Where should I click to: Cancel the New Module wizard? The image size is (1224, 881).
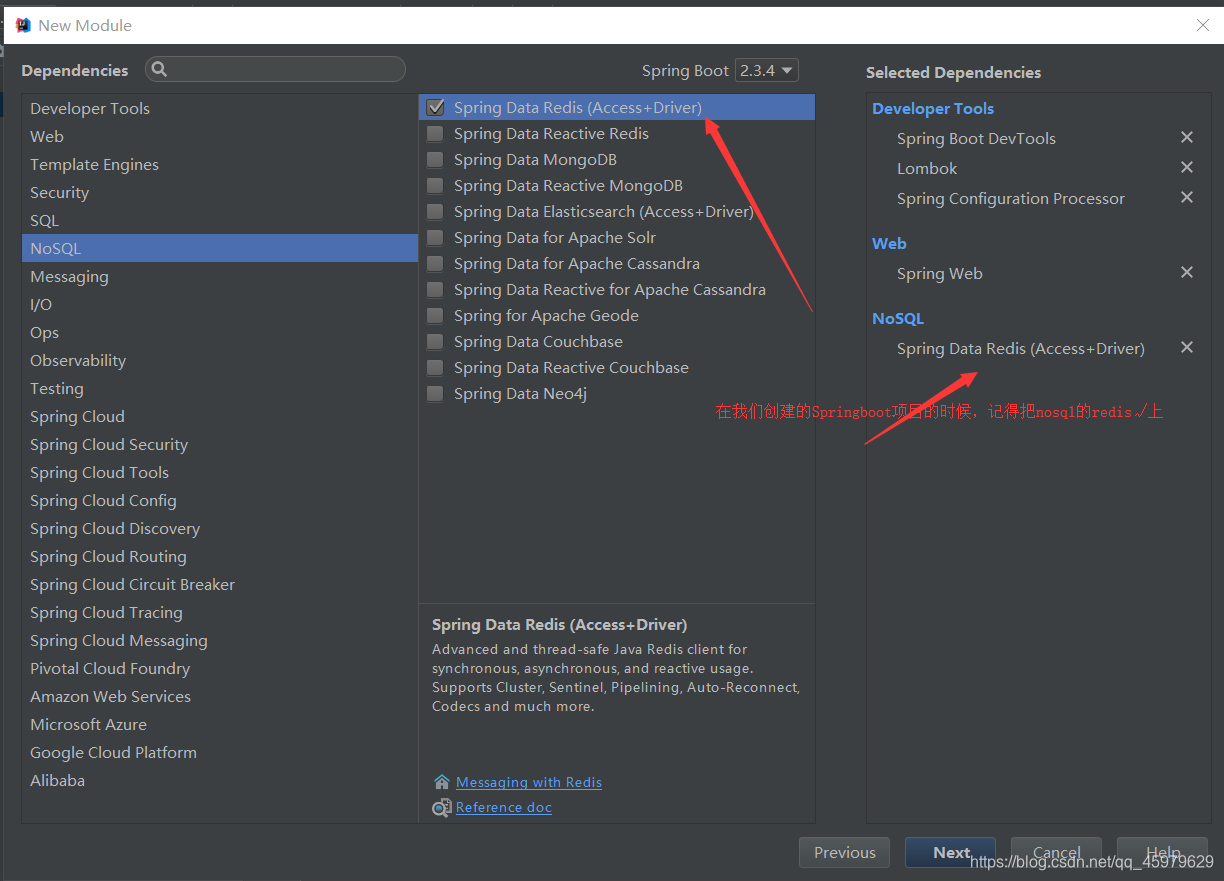(x=1056, y=852)
